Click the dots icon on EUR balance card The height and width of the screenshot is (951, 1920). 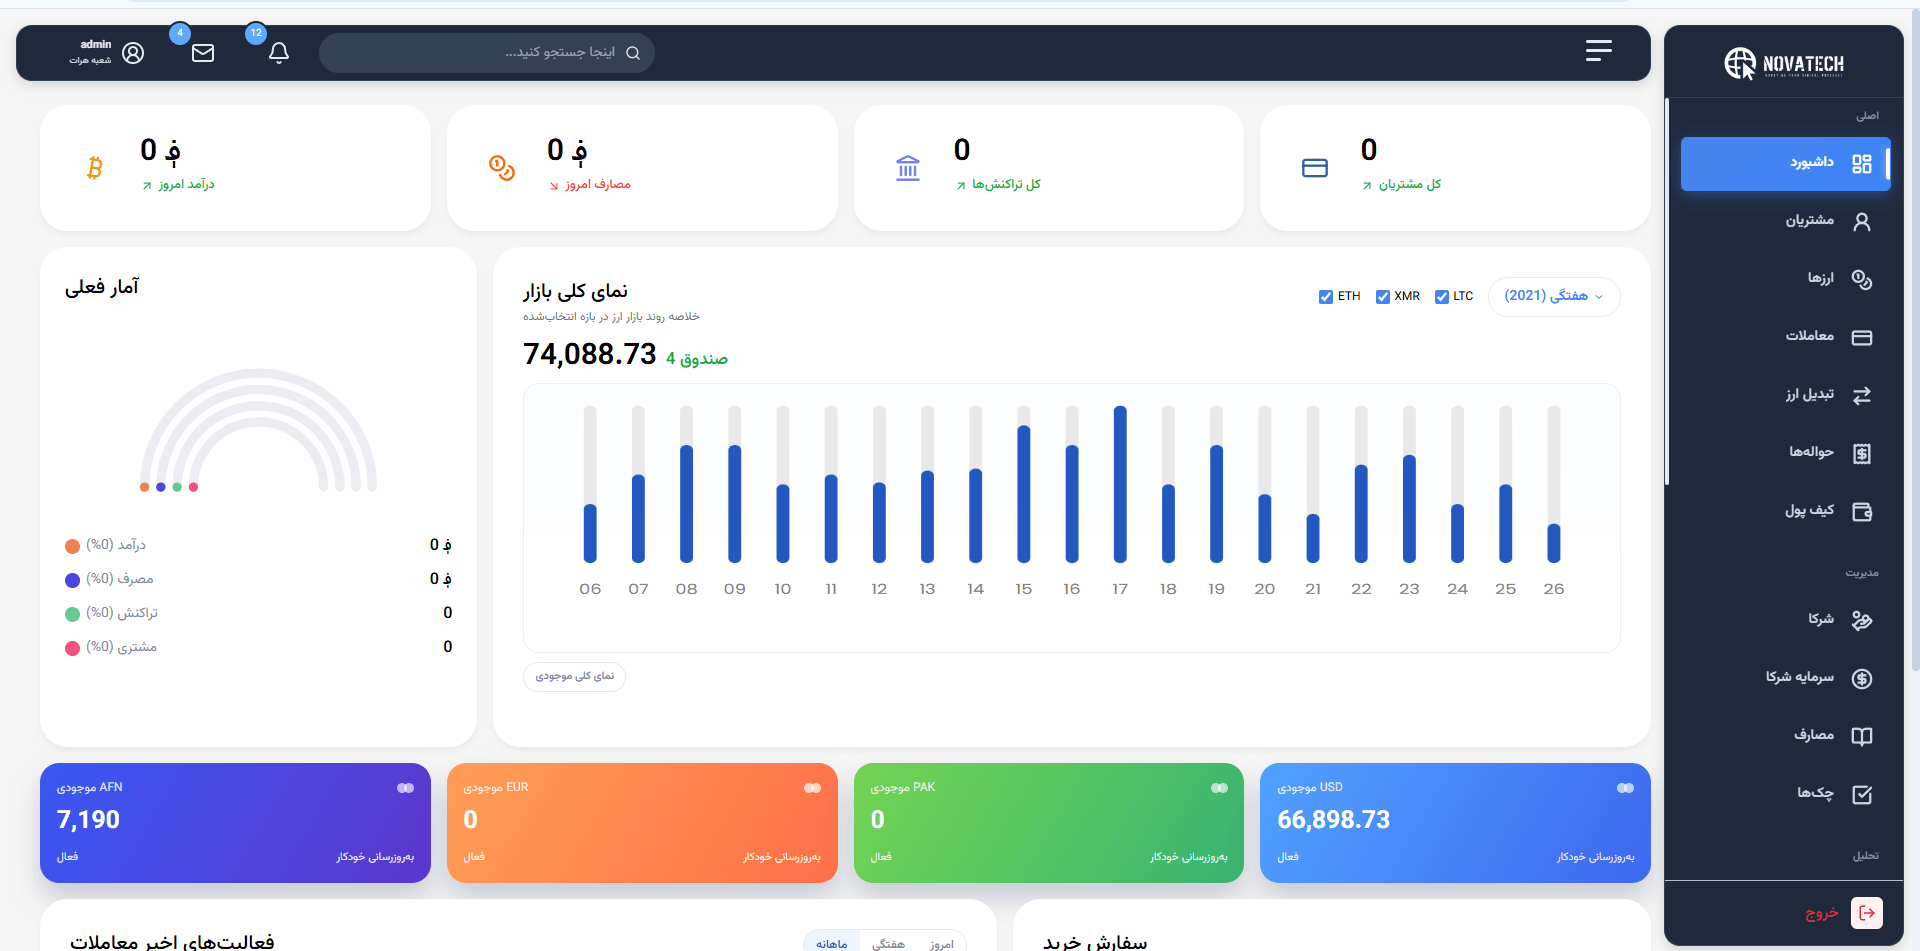812,788
